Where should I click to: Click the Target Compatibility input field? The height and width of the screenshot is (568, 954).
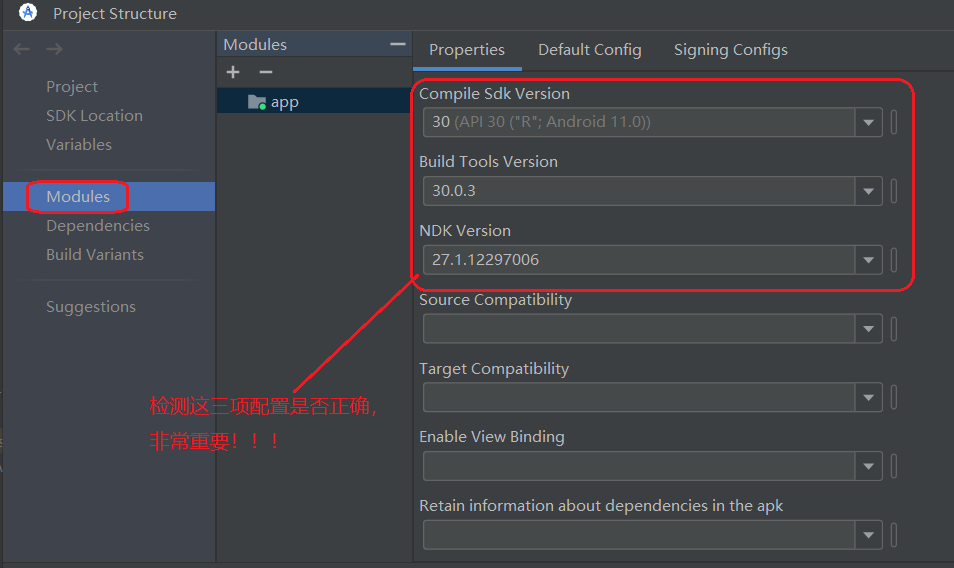638,398
